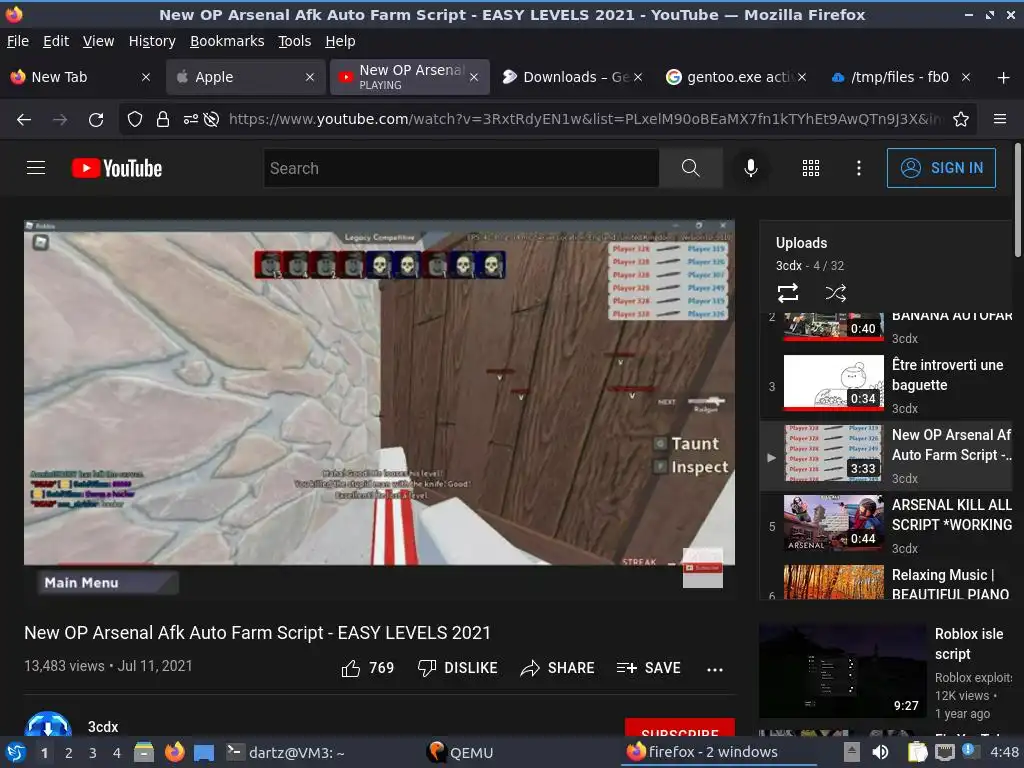Viewport: 1024px width, 768px height.
Task: Open the Firefox application hamburger menu
Action: 1000,120
